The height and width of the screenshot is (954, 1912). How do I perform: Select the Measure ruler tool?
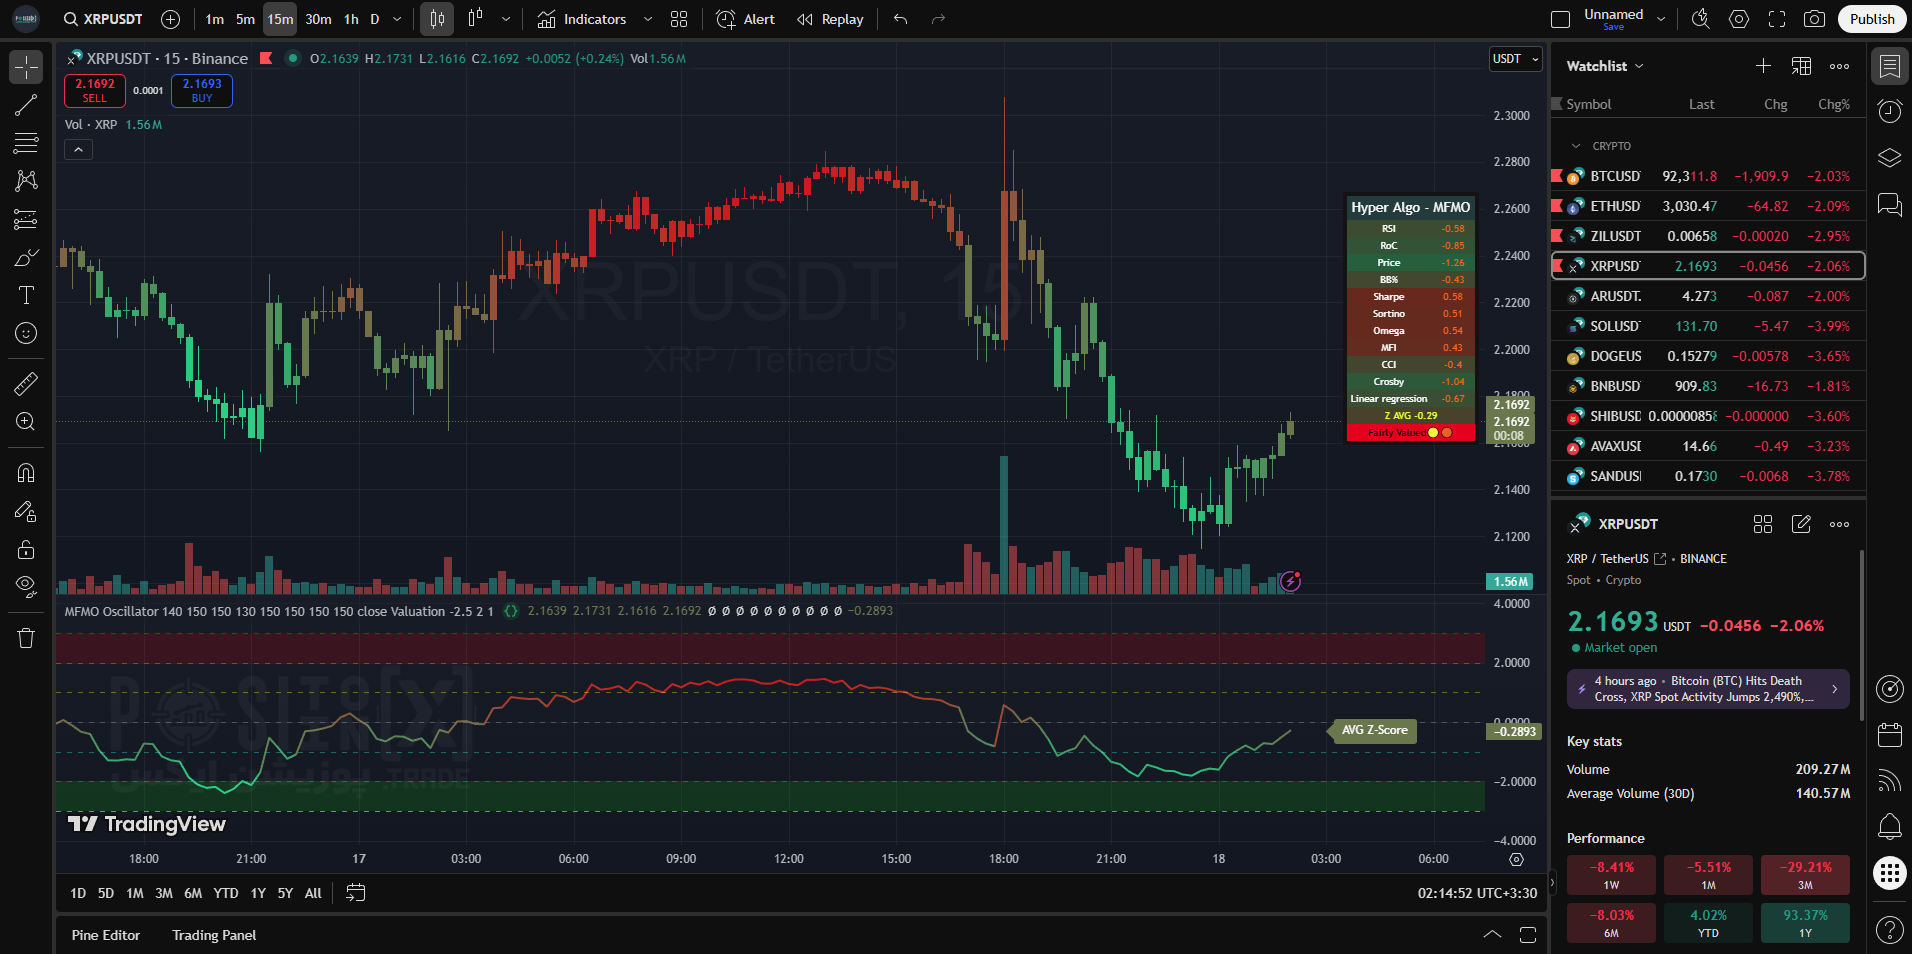[x=26, y=383]
